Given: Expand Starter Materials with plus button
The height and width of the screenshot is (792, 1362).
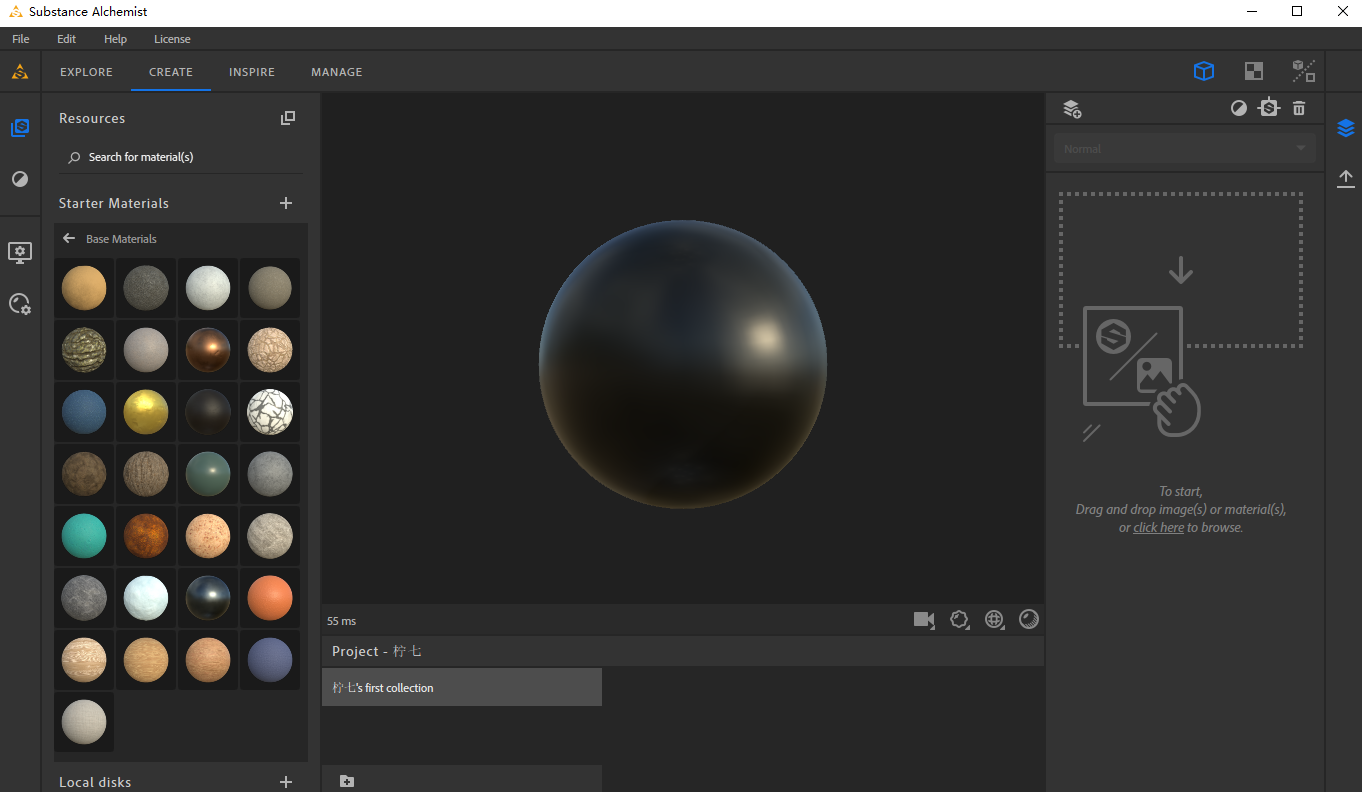Looking at the screenshot, I should pyautogui.click(x=286, y=203).
